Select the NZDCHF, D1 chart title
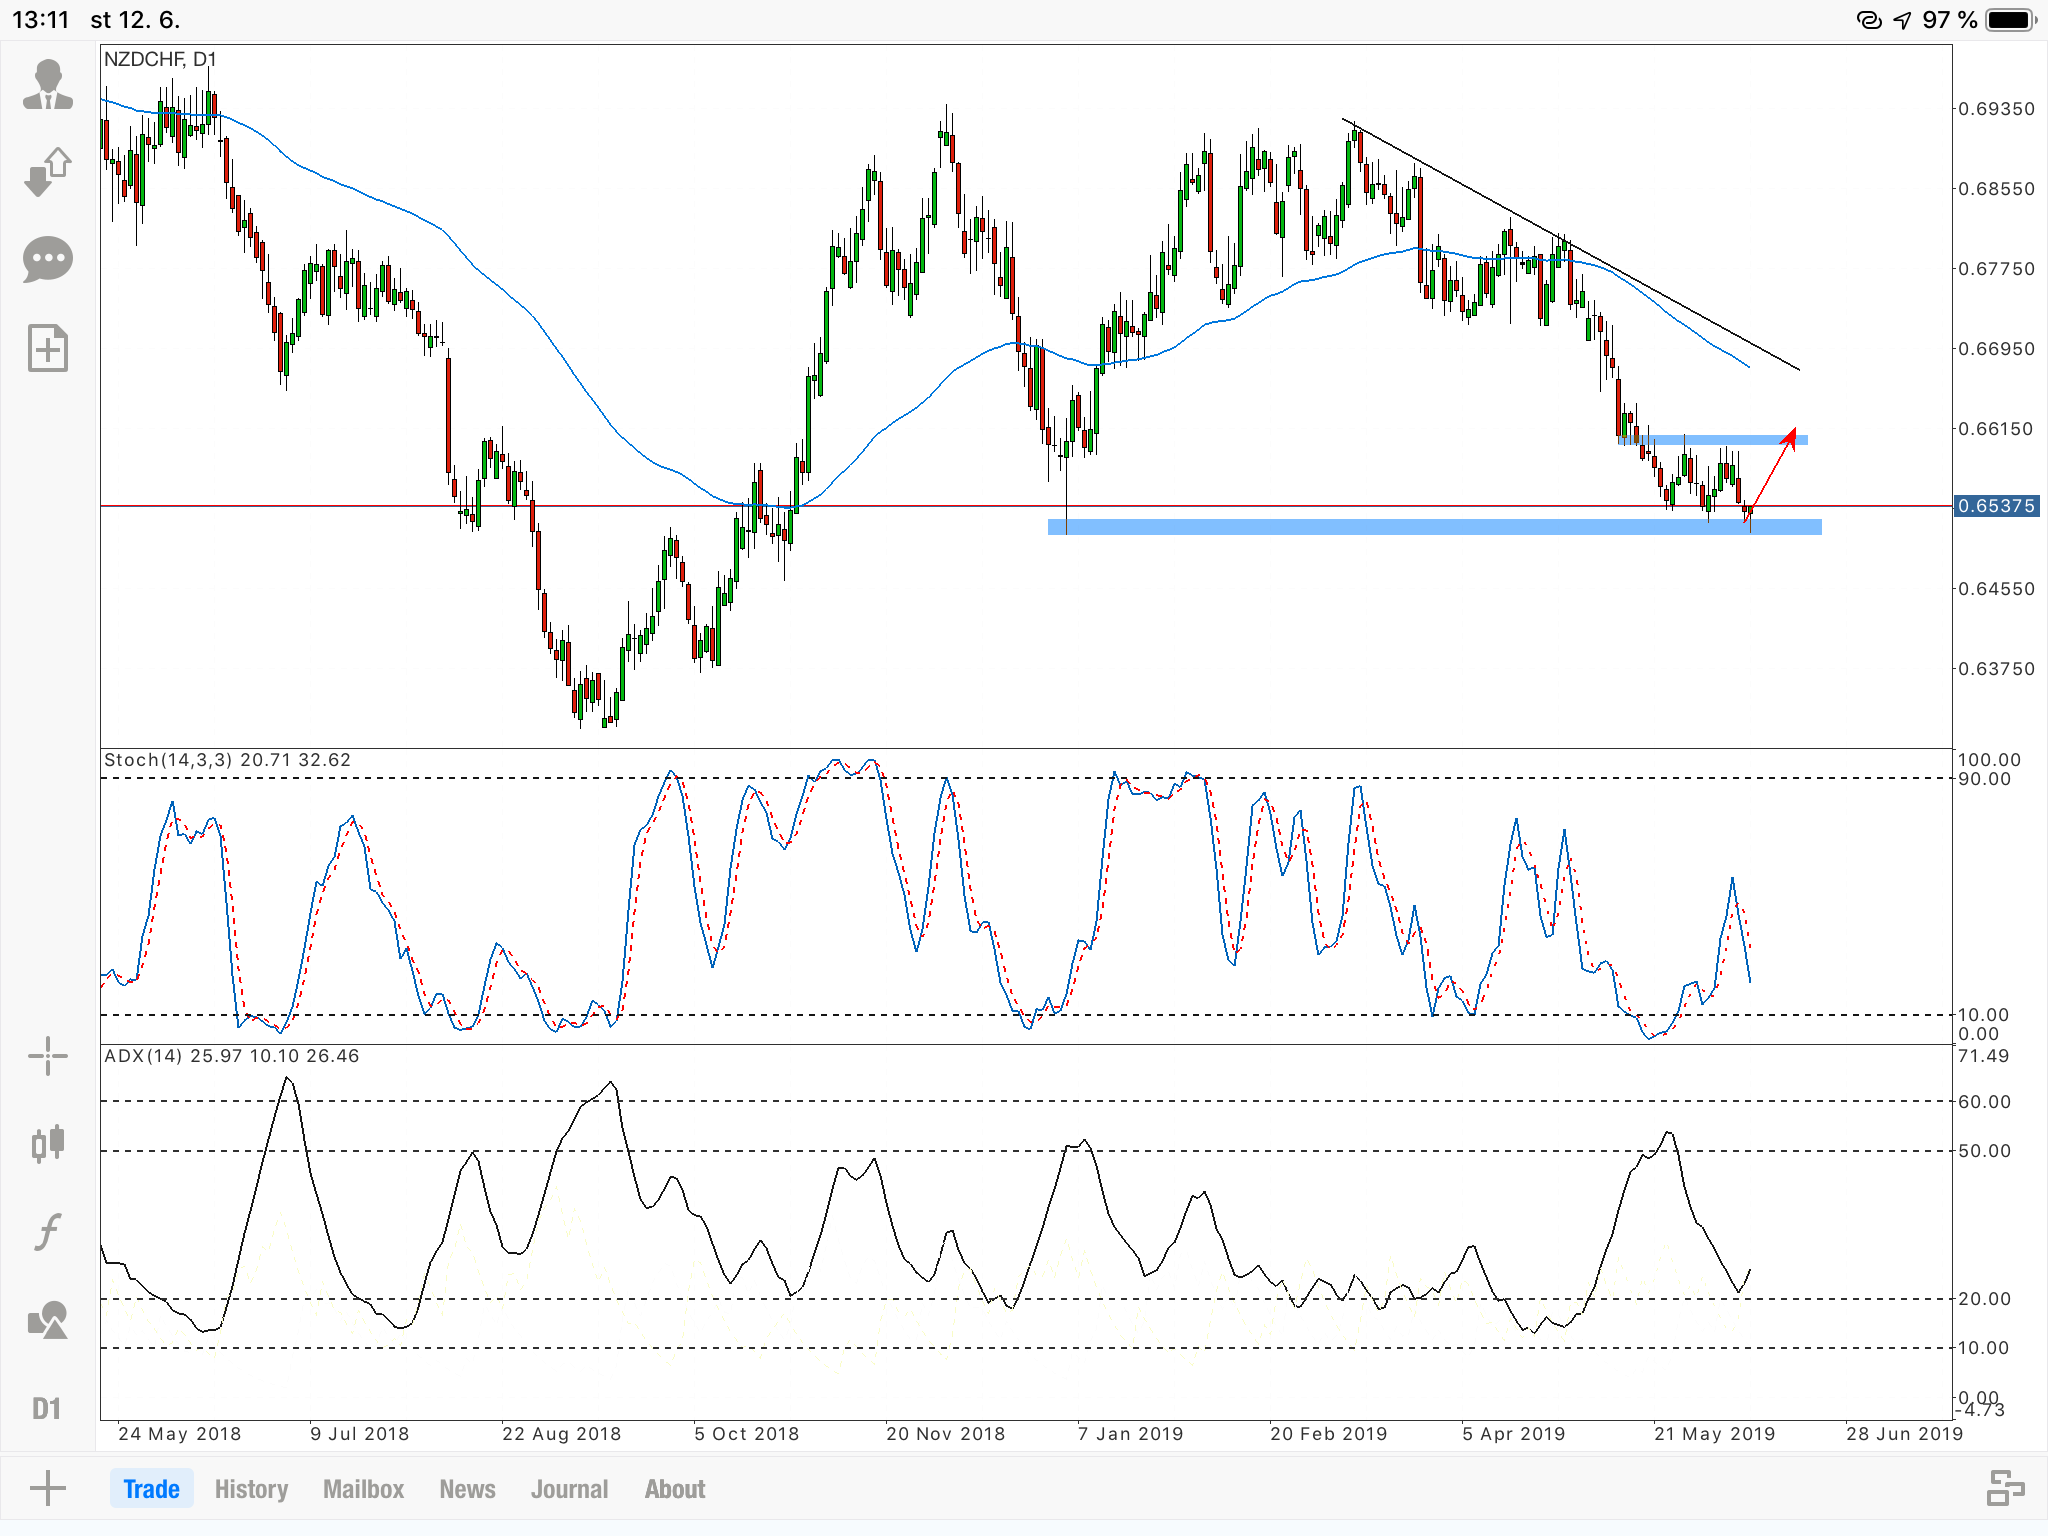Image resolution: width=2048 pixels, height=1536 pixels. [160, 59]
